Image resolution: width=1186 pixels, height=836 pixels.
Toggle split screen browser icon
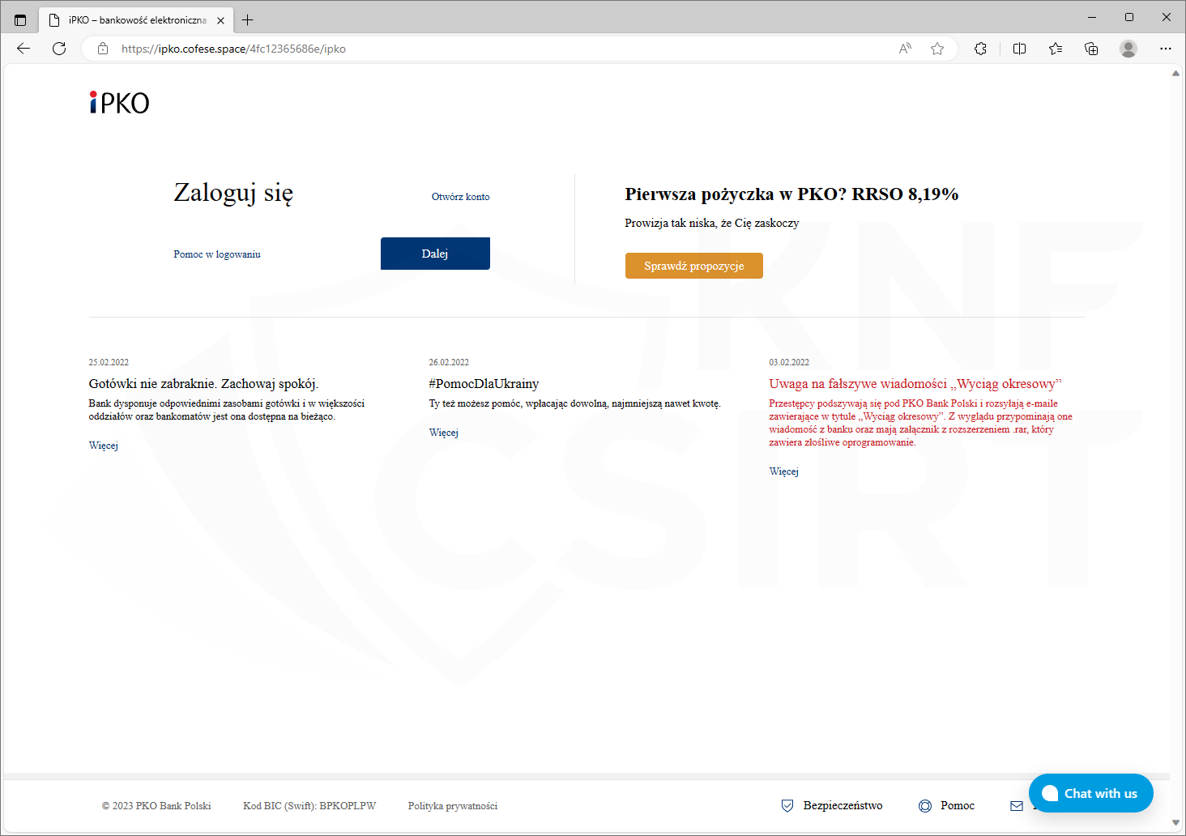(x=1019, y=48)
